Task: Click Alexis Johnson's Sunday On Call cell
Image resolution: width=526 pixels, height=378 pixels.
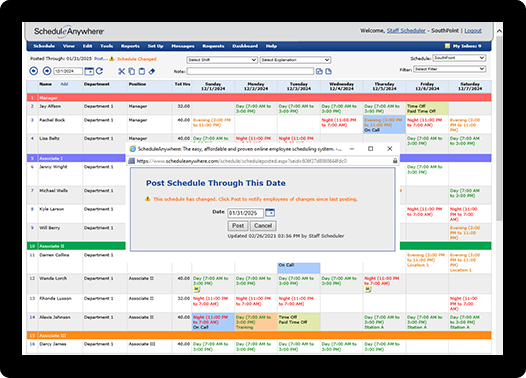Action: (213, 322)
